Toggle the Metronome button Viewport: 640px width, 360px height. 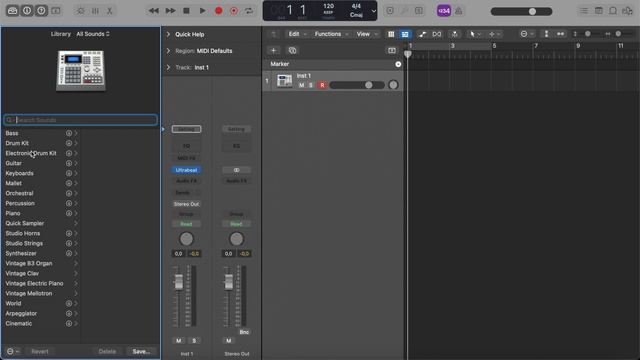(x=459, y=11)
